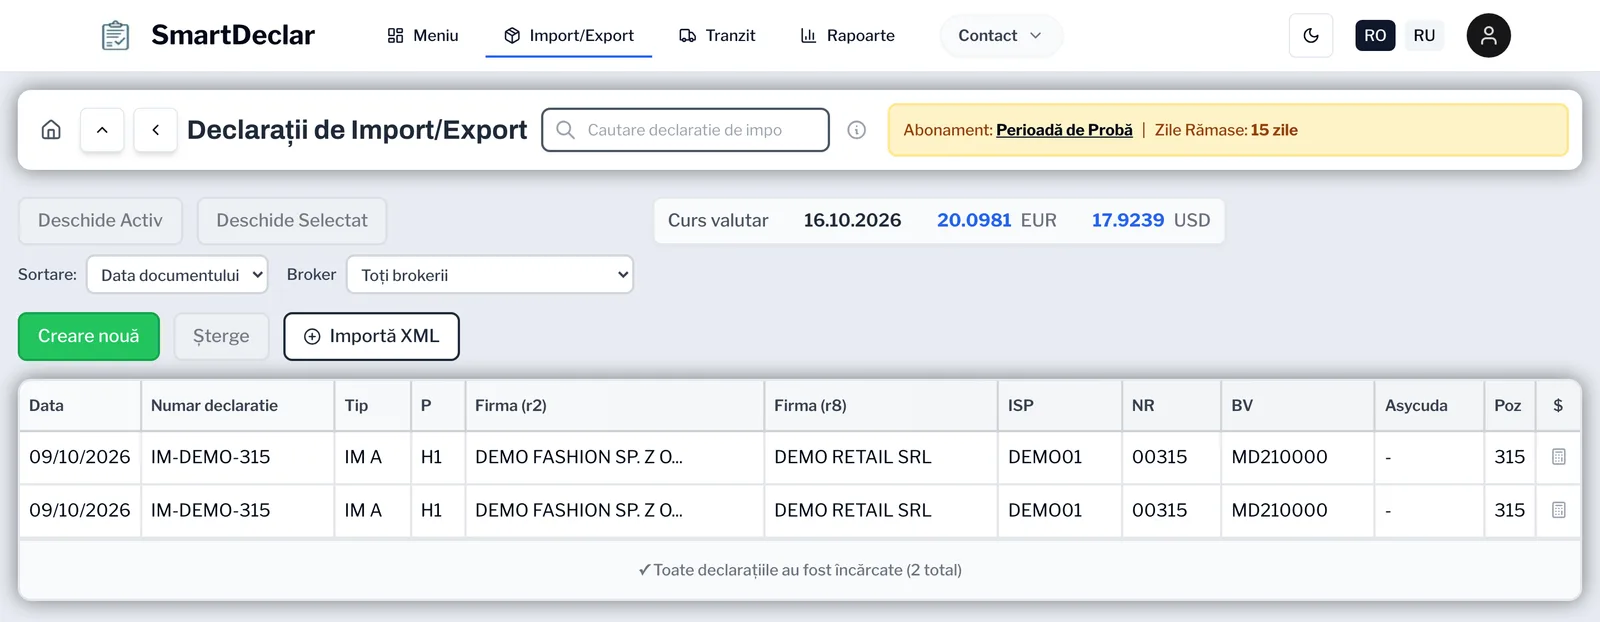1600x622 pixels.
Task: Switch to the Import/Export tab
Action: point(569,35)
